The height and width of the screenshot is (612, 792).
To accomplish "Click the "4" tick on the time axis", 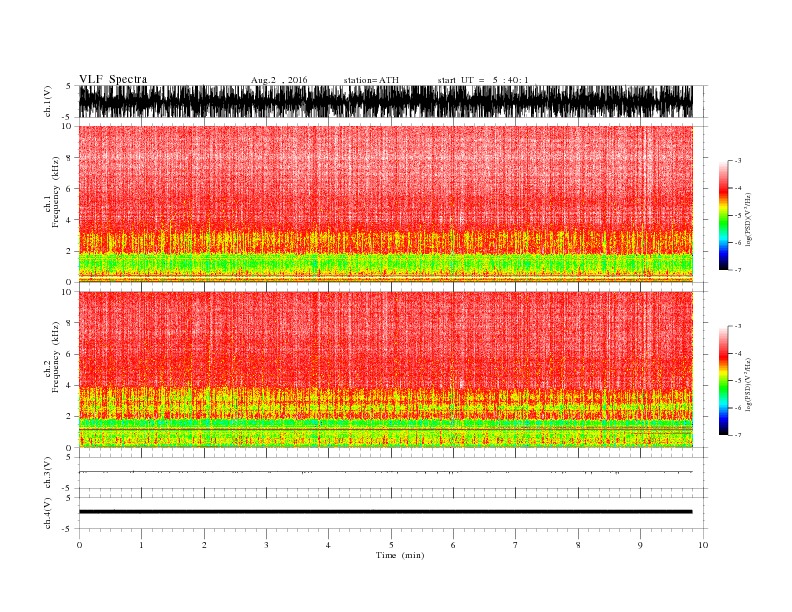I will point(328,545).
